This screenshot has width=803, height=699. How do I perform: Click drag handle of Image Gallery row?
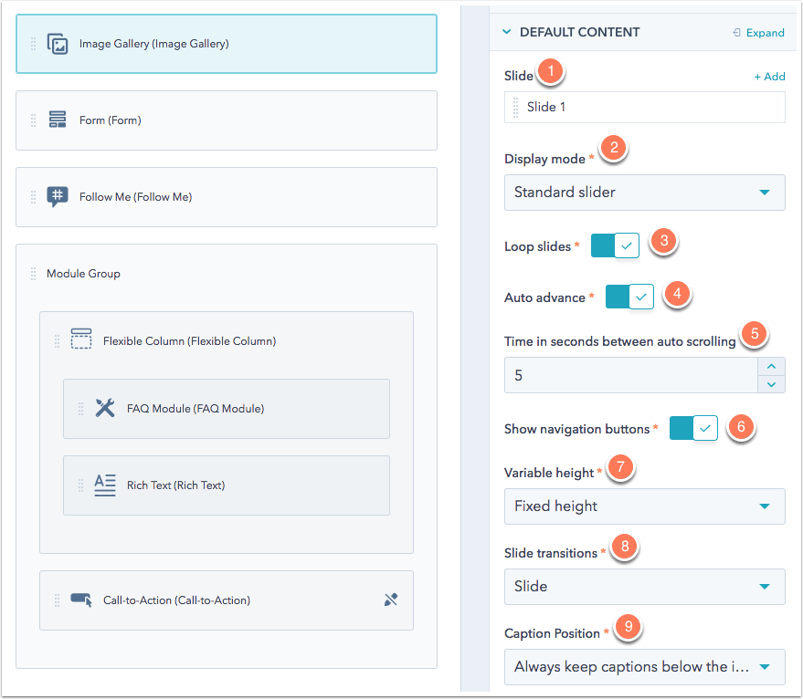point(33,44)
